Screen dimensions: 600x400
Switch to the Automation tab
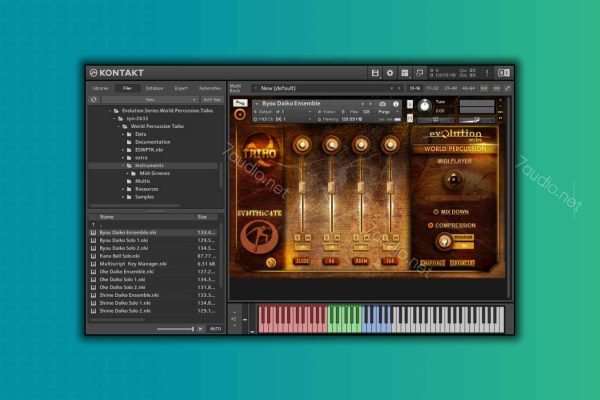pyautogui.click(x=210, y=88)
